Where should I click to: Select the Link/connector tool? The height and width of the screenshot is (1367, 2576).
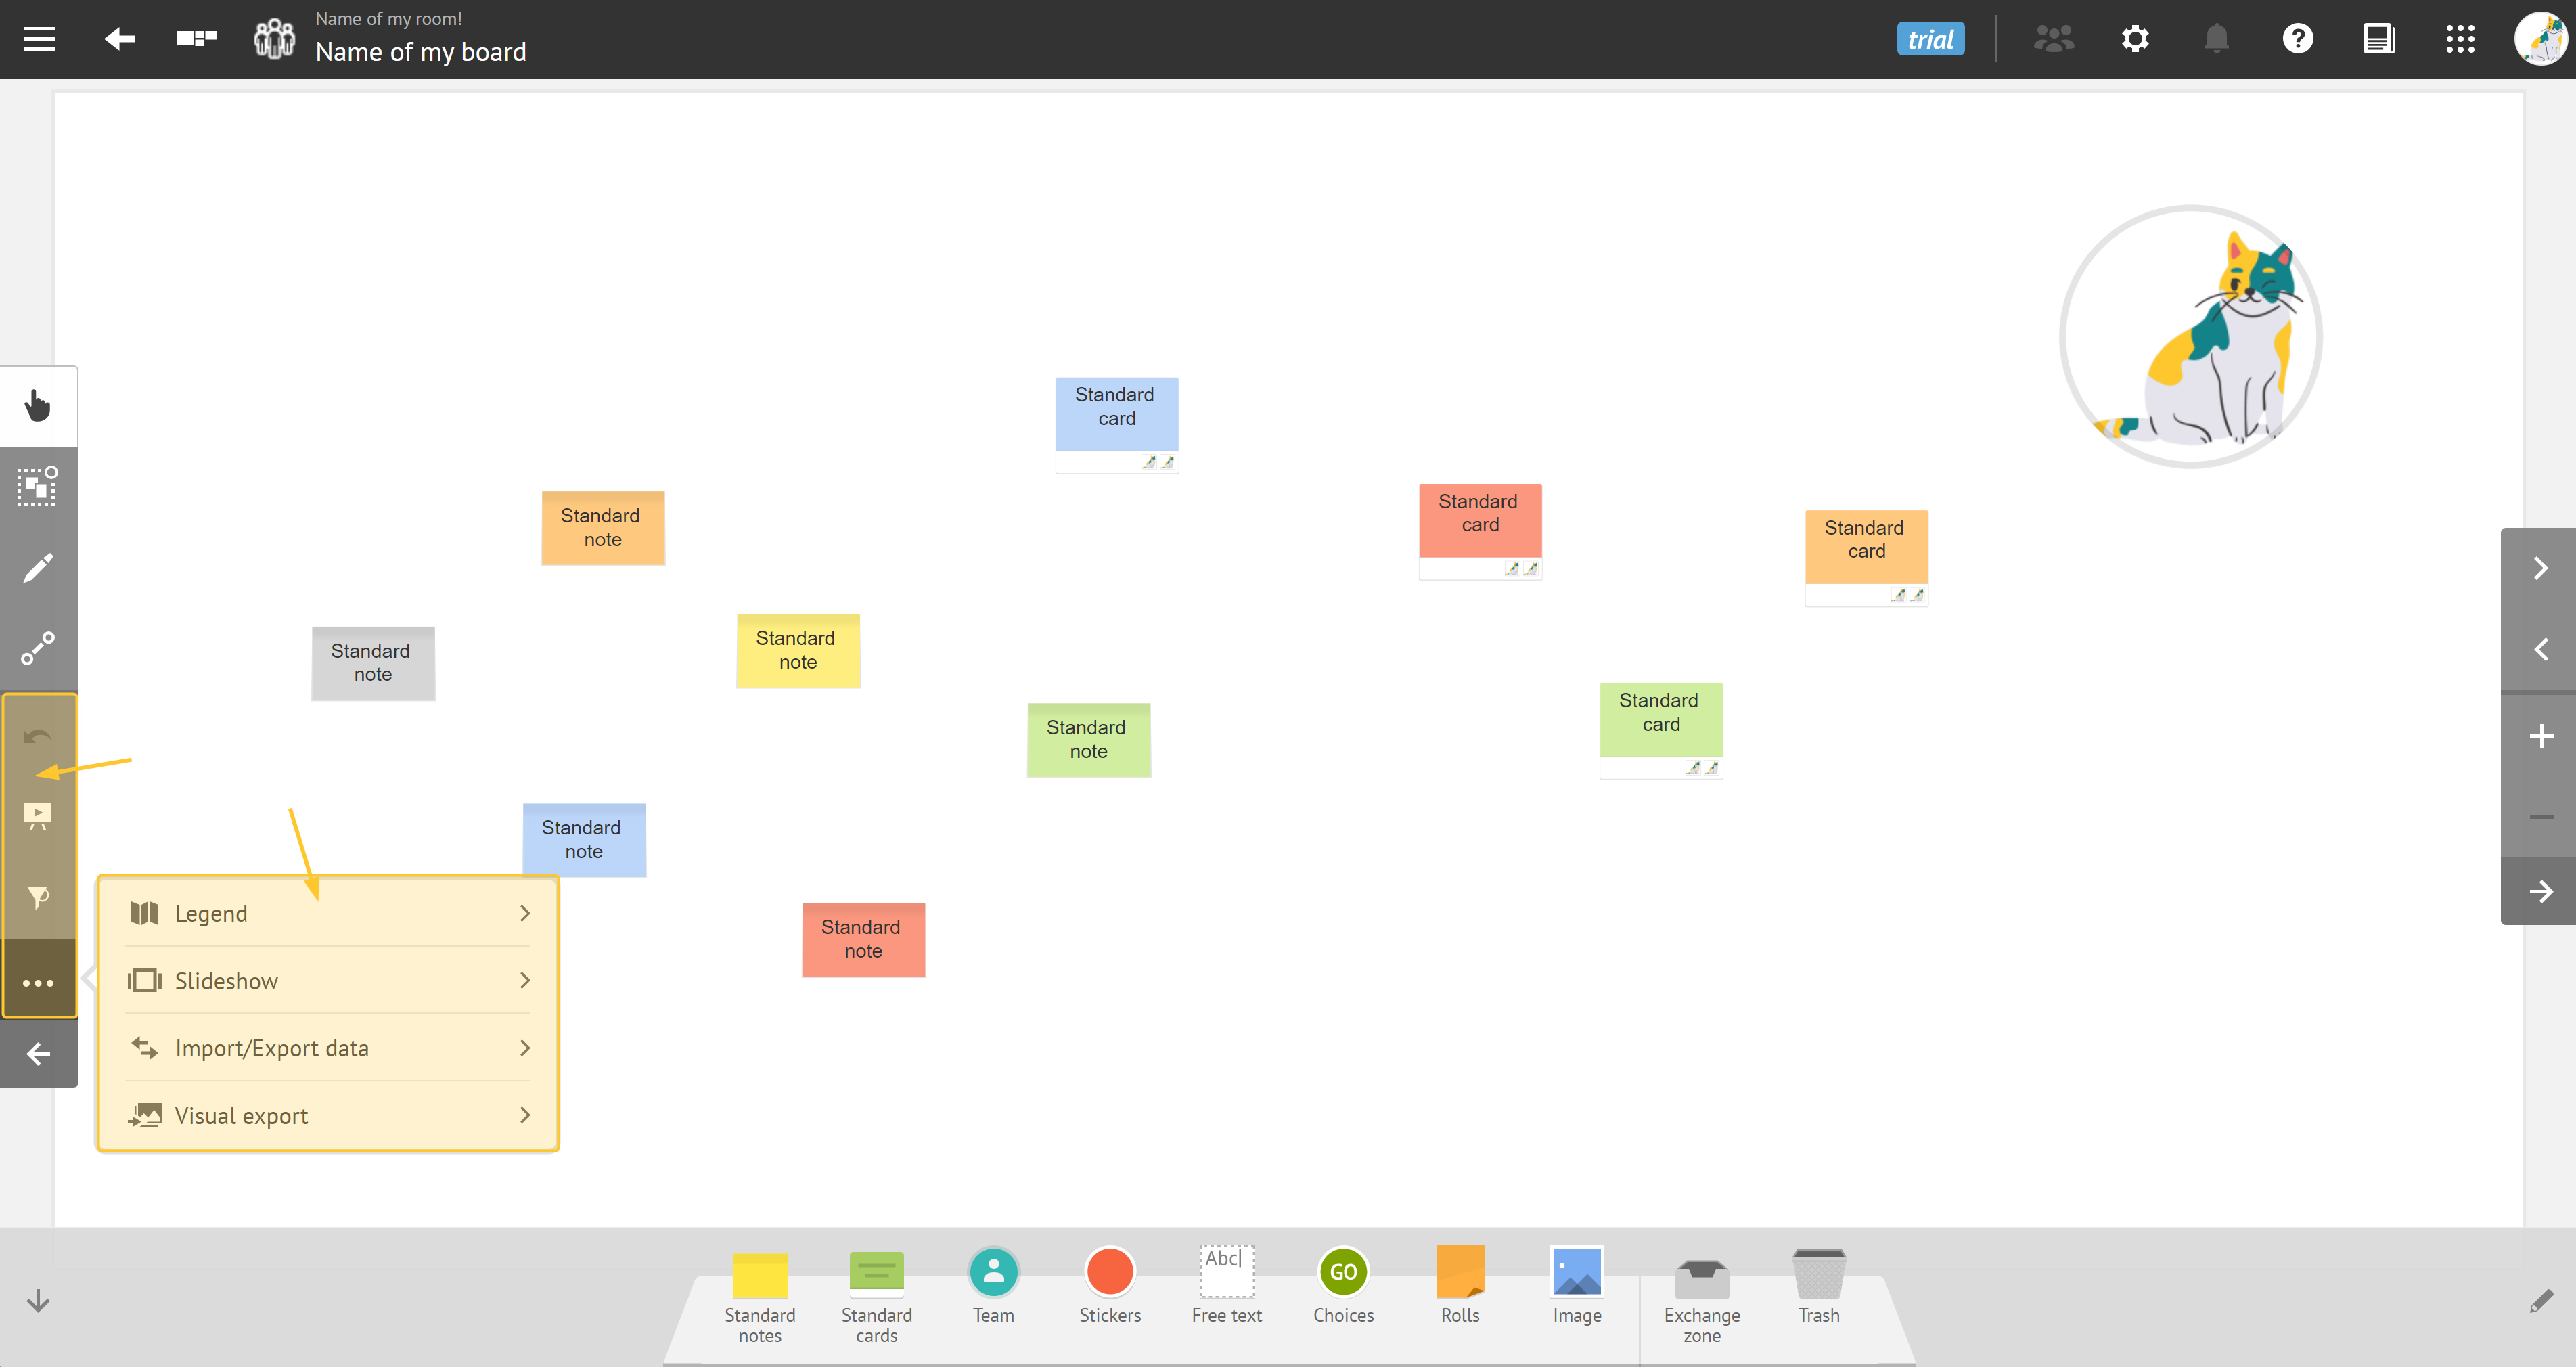(37, 648)
